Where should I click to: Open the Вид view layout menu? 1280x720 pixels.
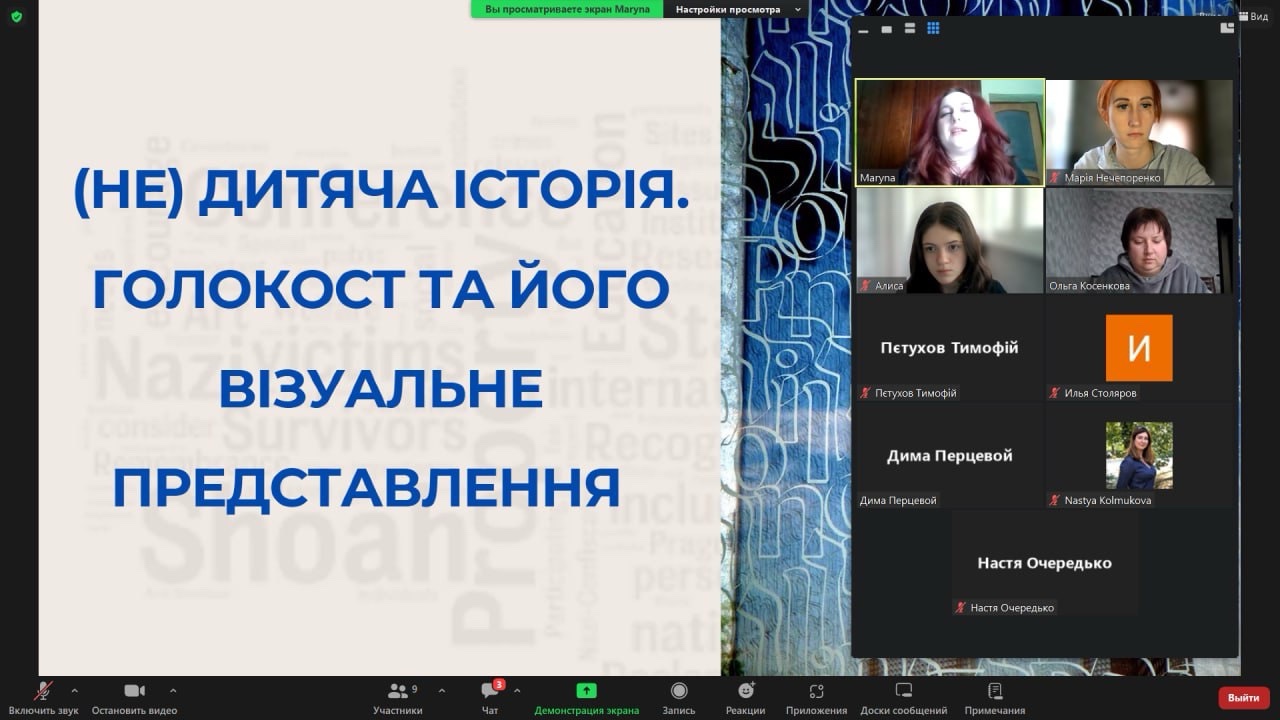coord(1252,16)
